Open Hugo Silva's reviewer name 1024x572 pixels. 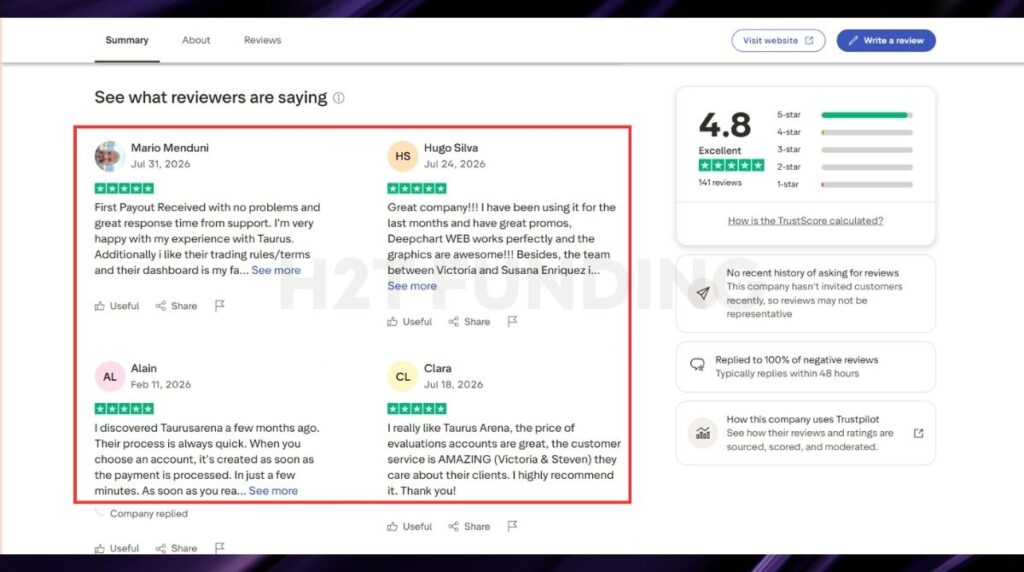click(x=451, y=148)
